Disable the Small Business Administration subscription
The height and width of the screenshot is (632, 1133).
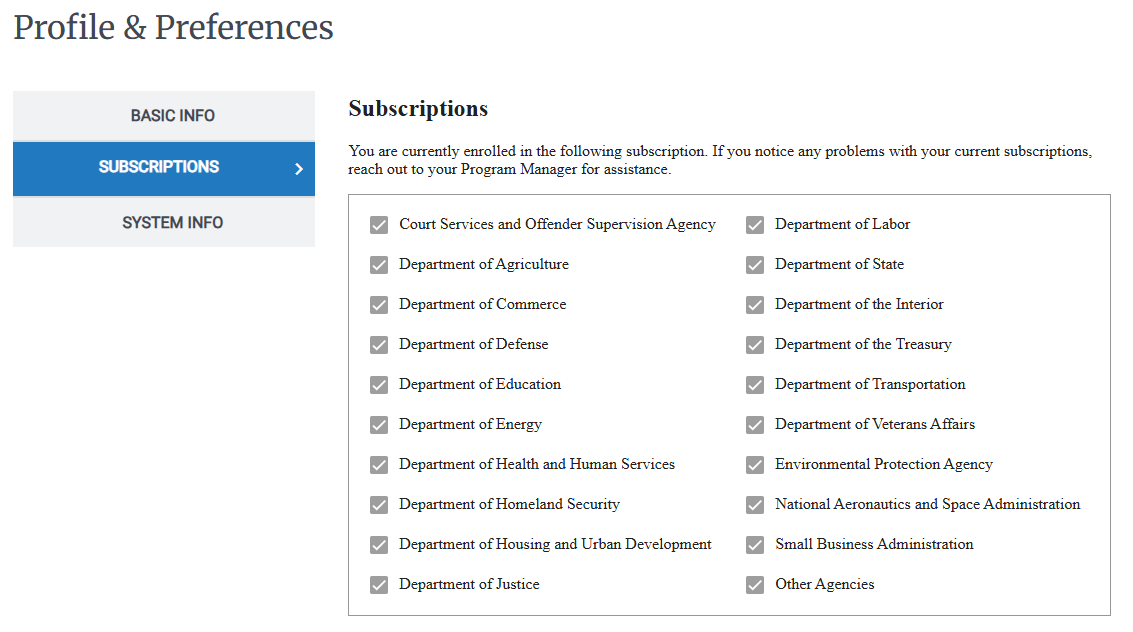[754, 544]
